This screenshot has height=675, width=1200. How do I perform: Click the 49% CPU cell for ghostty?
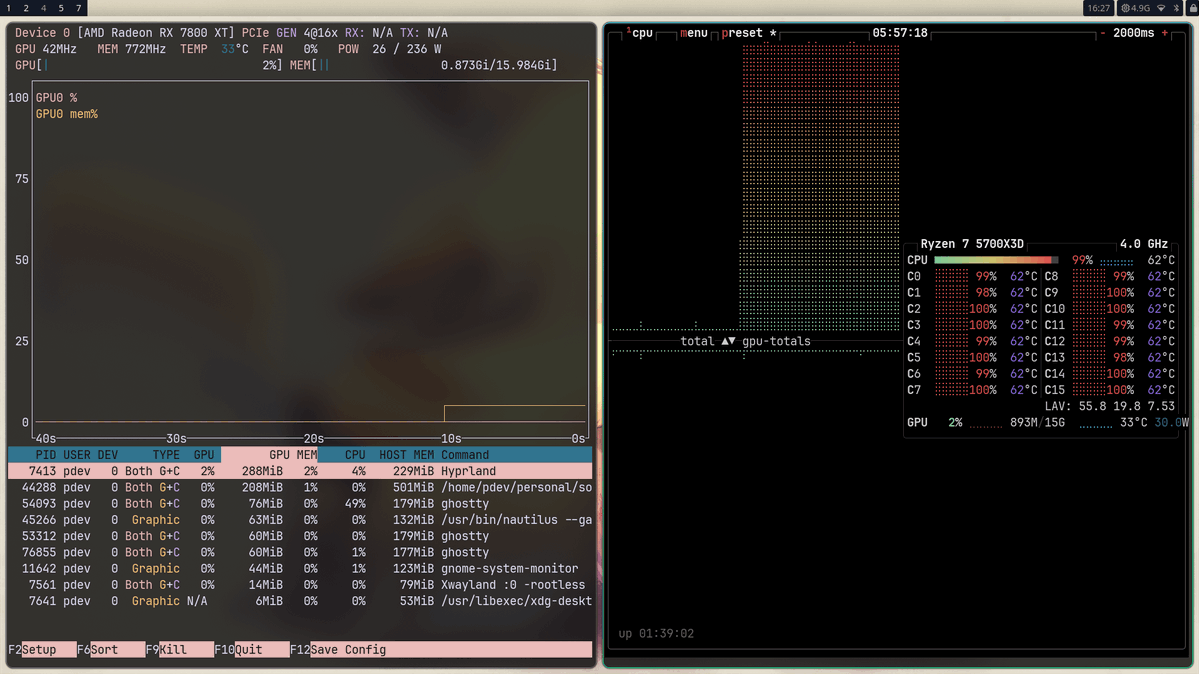(355, 504)
